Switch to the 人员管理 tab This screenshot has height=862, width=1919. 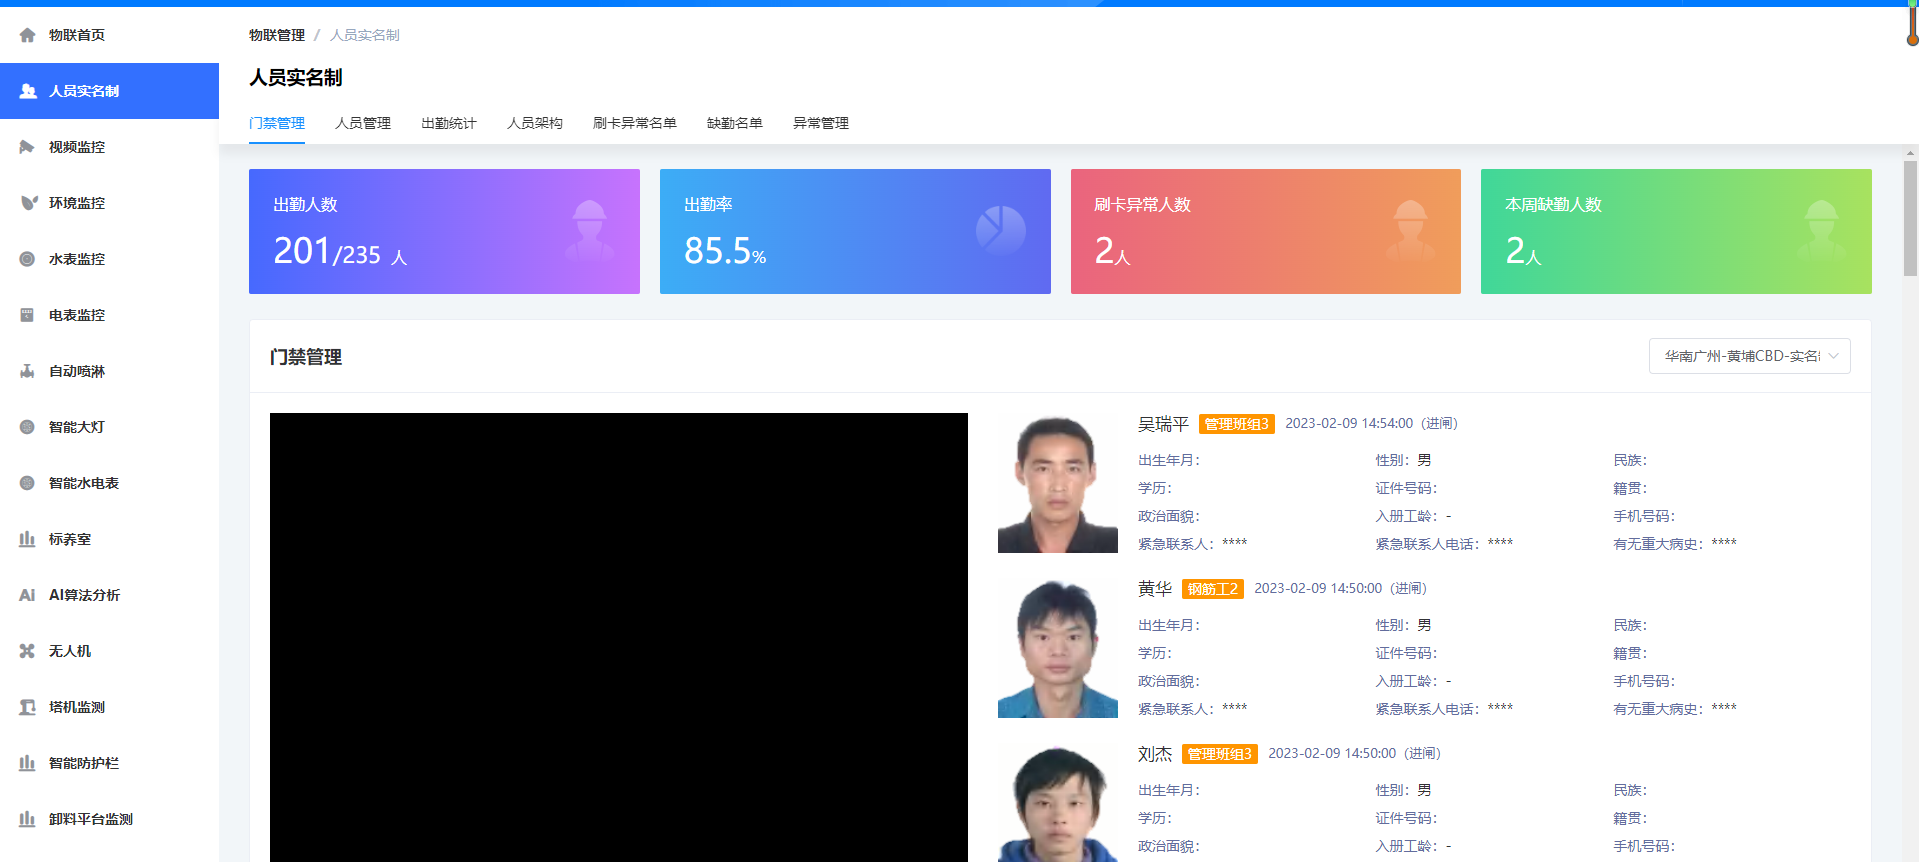point(363,123)
